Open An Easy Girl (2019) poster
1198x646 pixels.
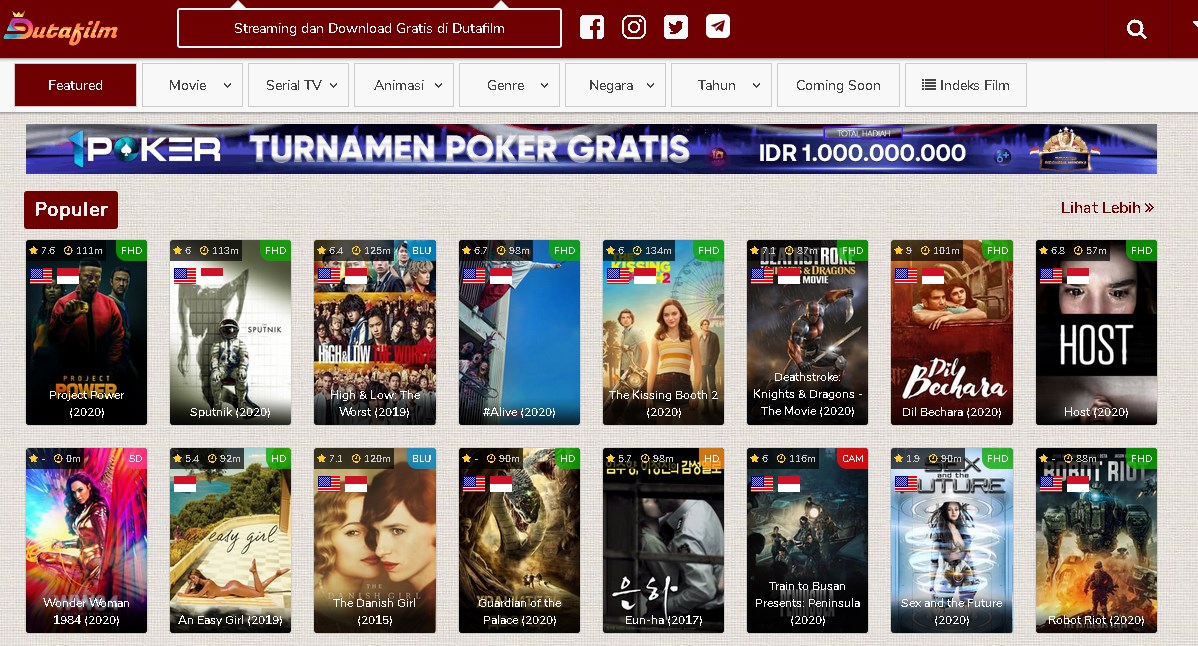(230, 541)
